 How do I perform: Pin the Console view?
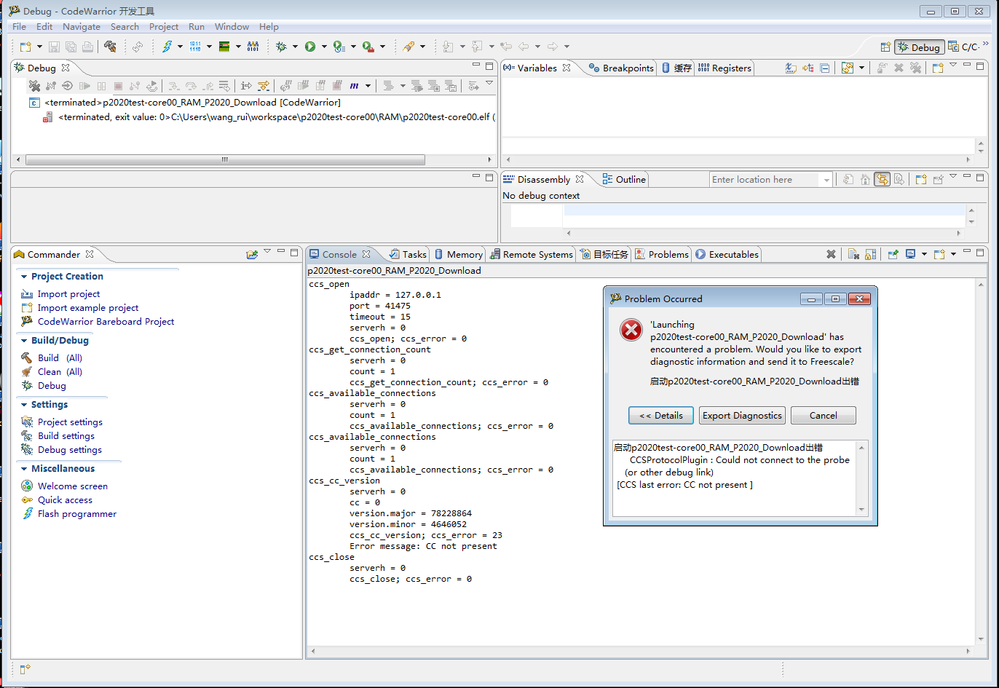coord(893,255)
